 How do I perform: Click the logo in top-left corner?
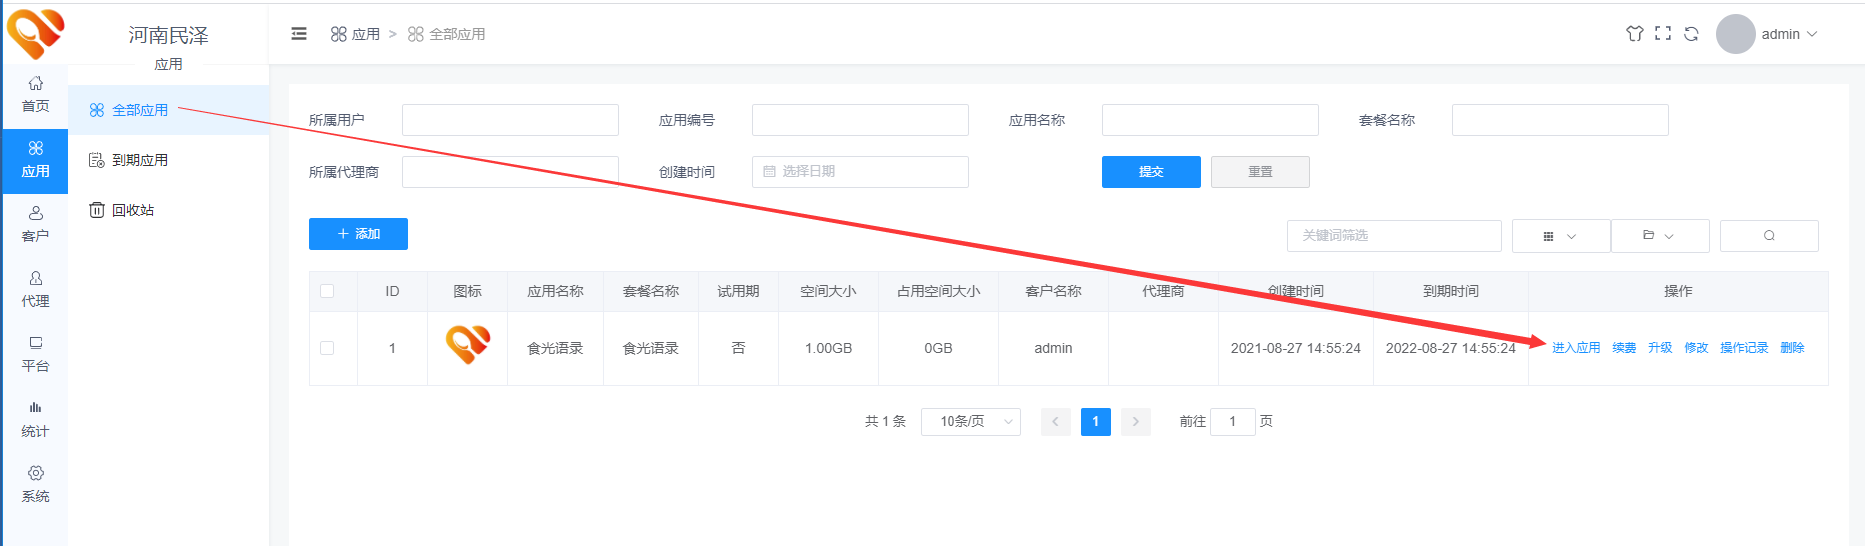[x=35, y=33]
